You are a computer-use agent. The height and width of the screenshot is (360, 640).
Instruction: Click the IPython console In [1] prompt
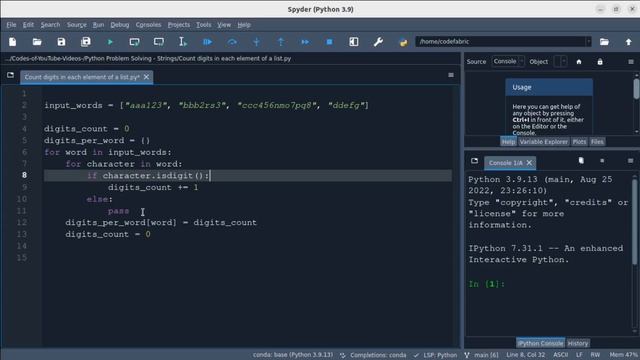487,284
